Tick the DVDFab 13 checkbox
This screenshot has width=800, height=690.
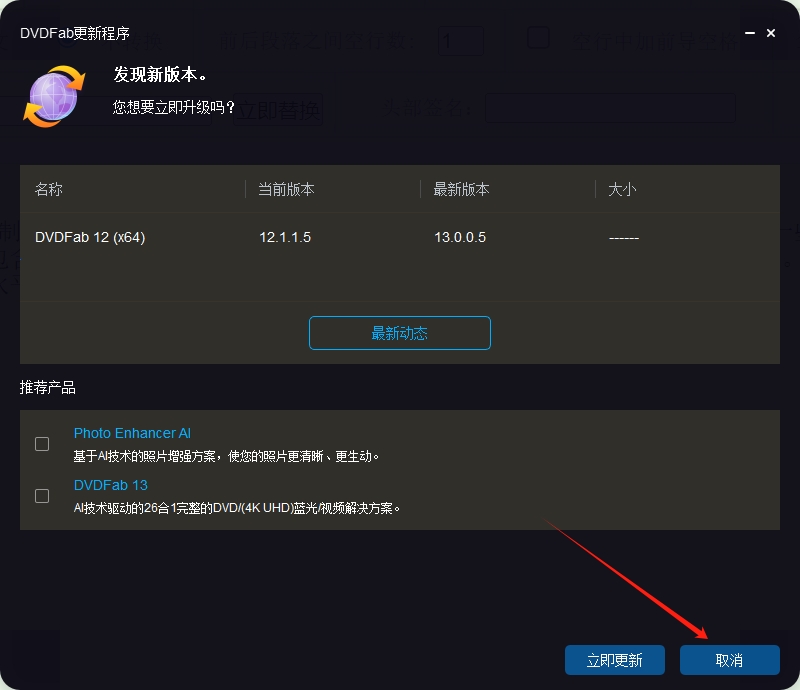click(x=42, y=496)
